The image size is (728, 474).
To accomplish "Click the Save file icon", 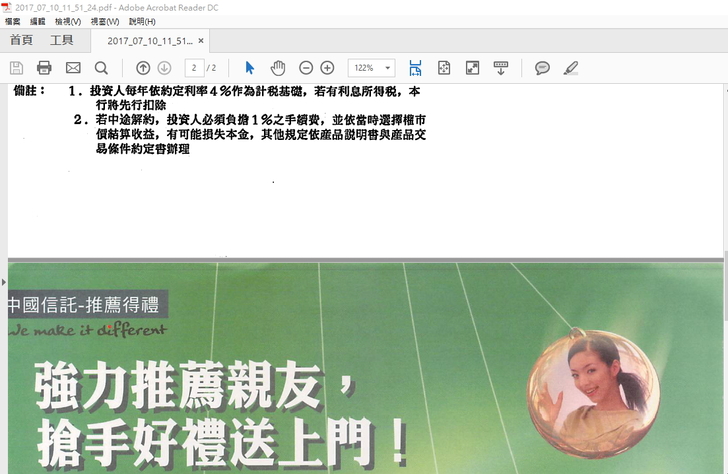I will click(x=16, y=68).
